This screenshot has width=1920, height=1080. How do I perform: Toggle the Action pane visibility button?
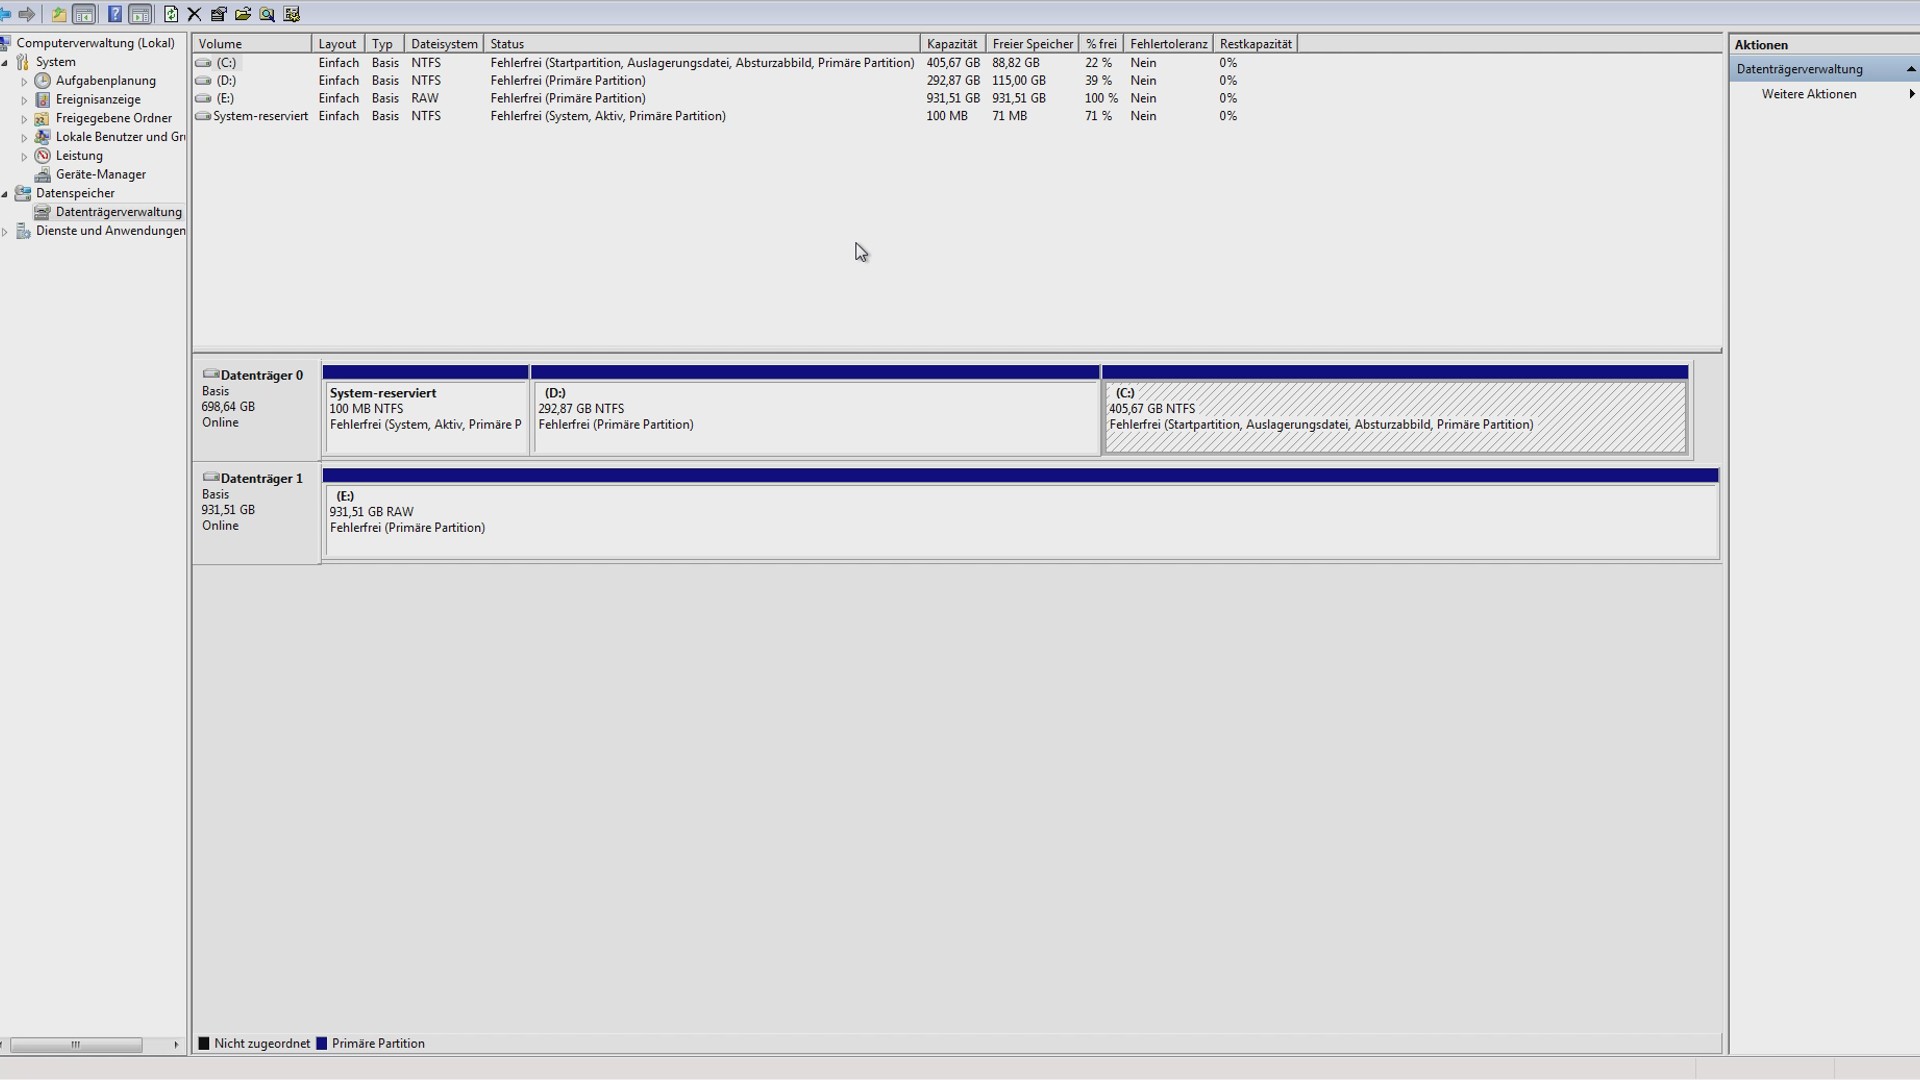140,14
